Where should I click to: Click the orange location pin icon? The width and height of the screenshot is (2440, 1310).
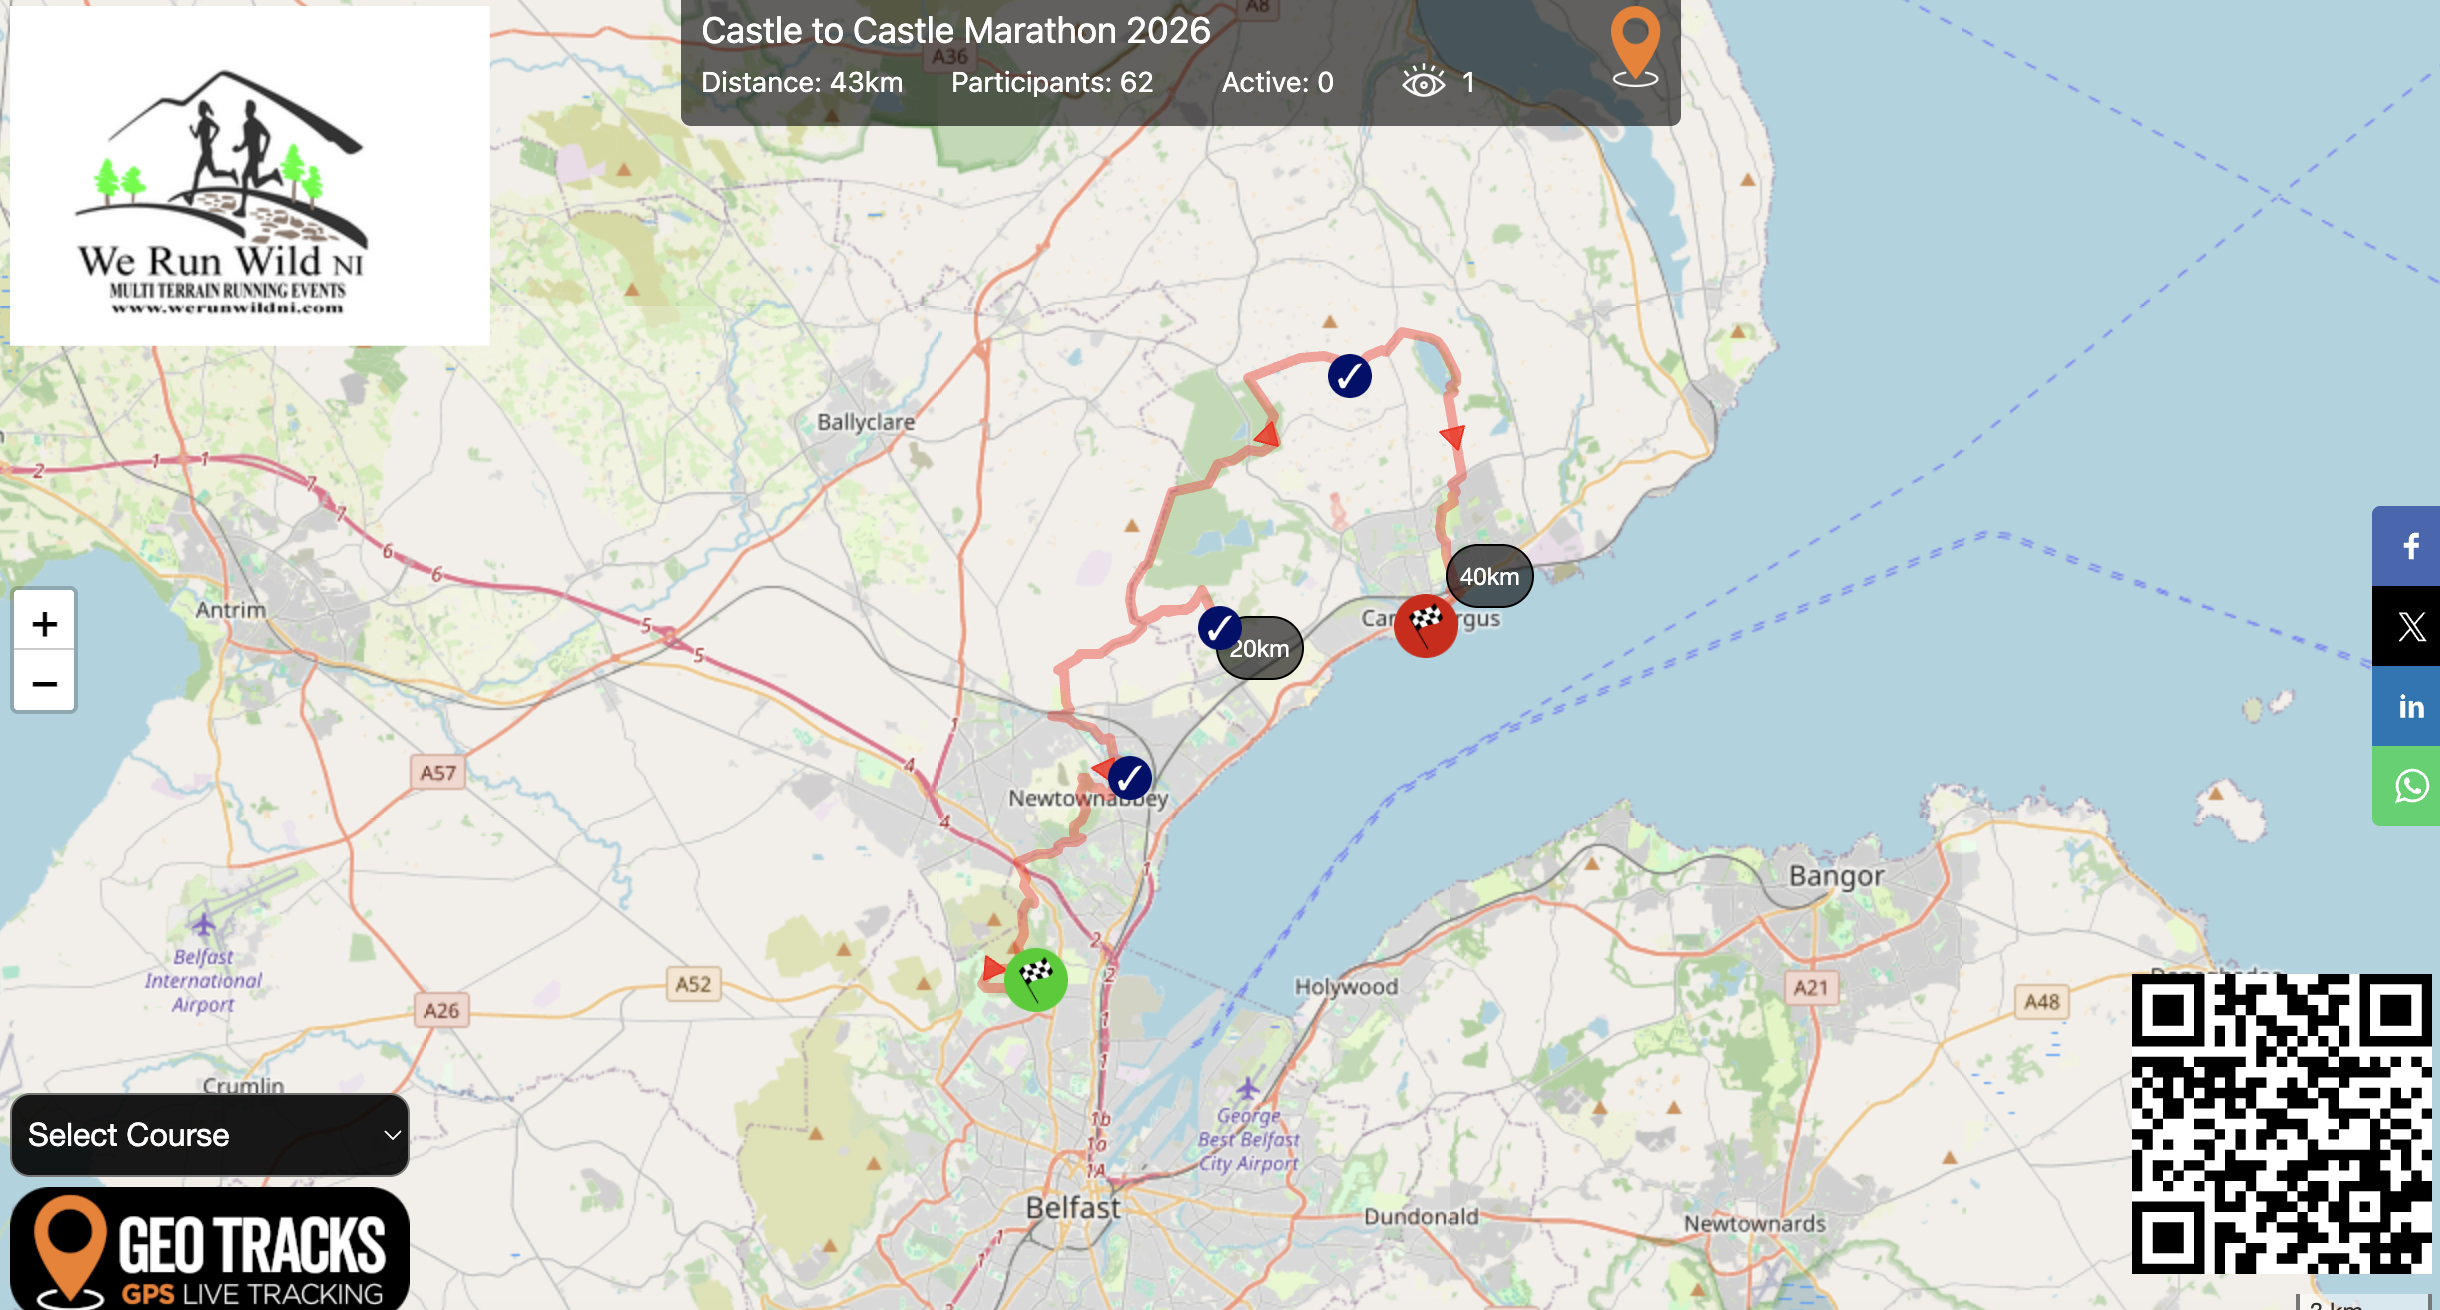tap(1635, 44)
